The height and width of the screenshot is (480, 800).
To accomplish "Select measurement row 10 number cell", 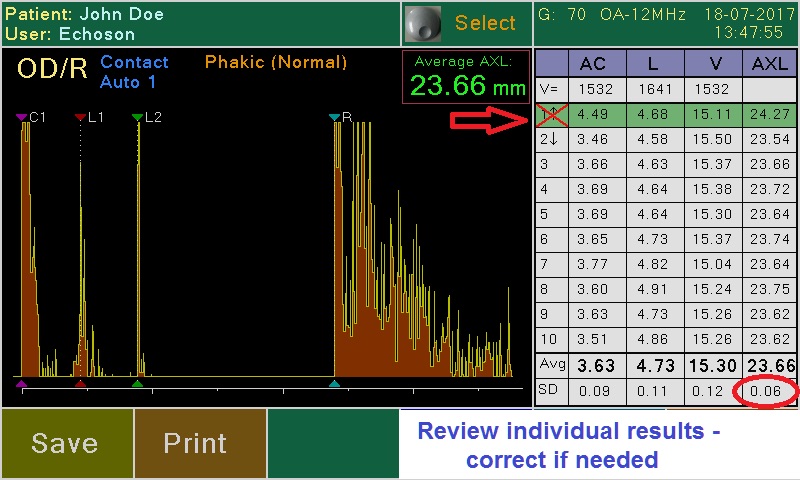I will [x=552, y=339].
